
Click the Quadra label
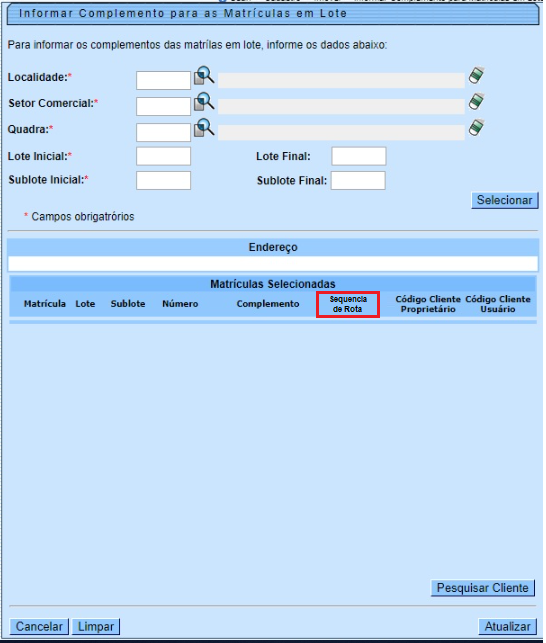pos(30,129)
